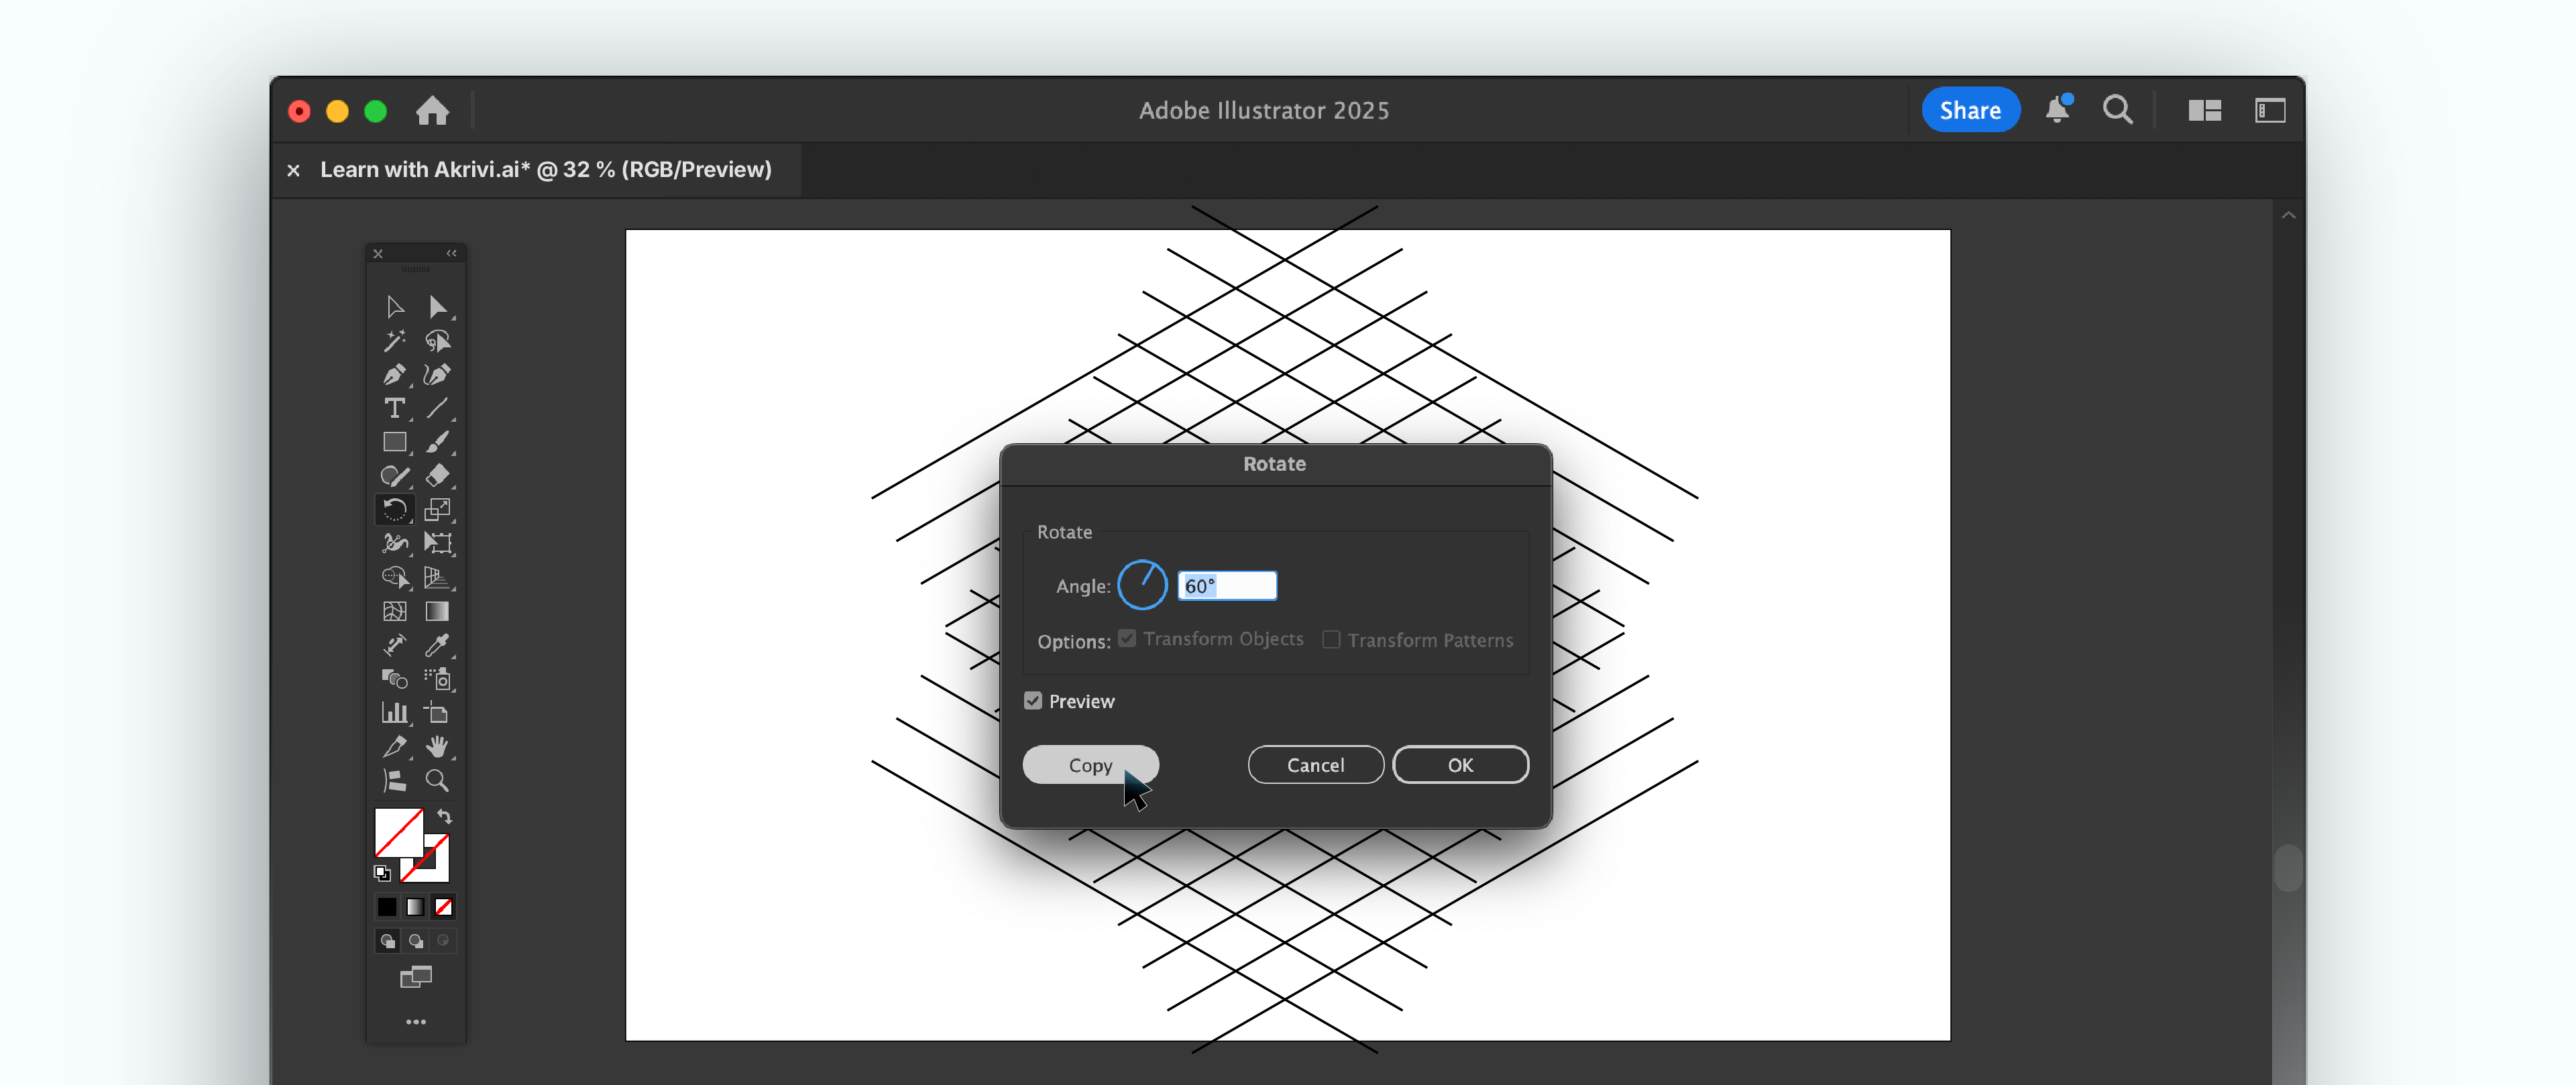Image resolution: width=2576 pixels, height=1085 pixels.
Task: Open the Switch Workspace icon
Action: 2270,110
